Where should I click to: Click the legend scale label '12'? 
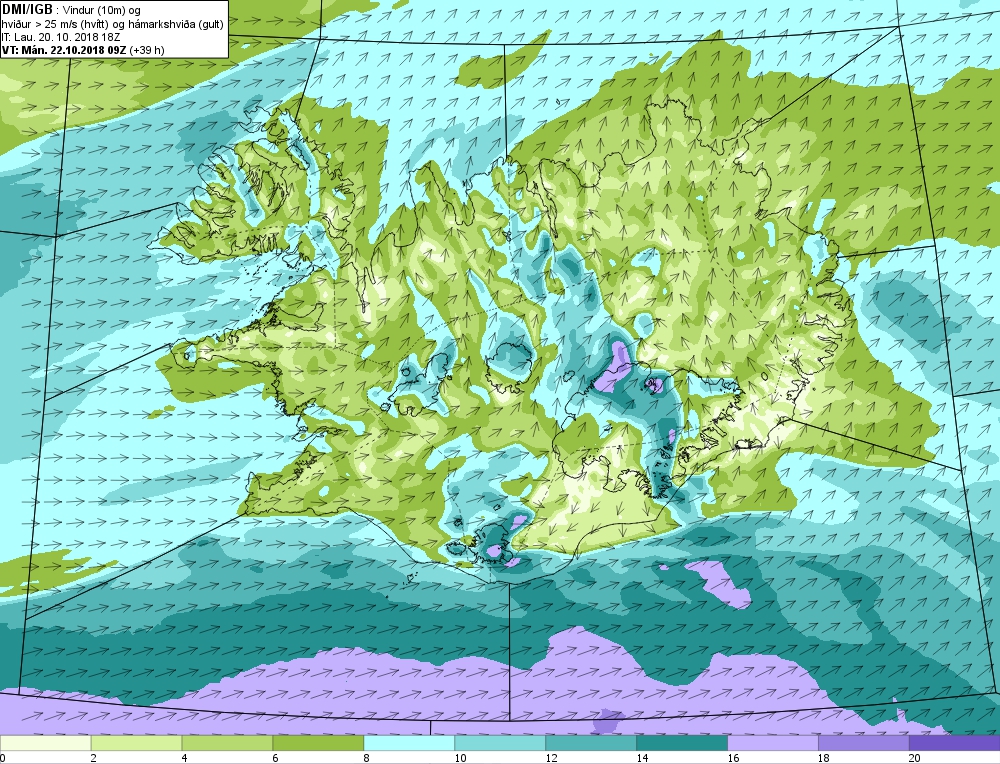pyautogui.click(x=551, y=758)
